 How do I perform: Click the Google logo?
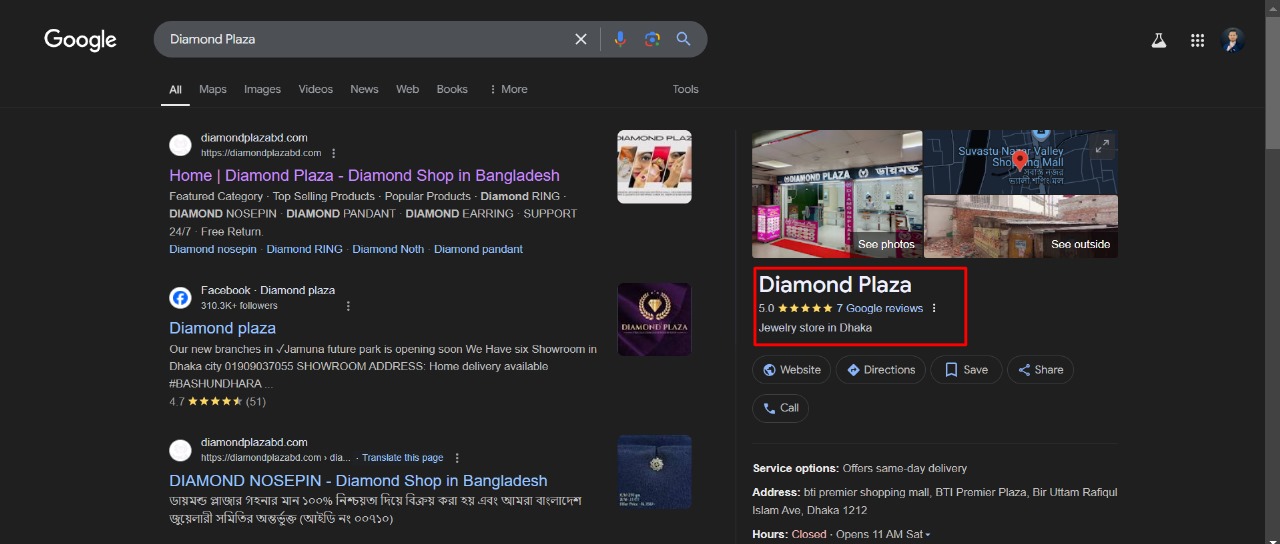[x=80, y=40]
